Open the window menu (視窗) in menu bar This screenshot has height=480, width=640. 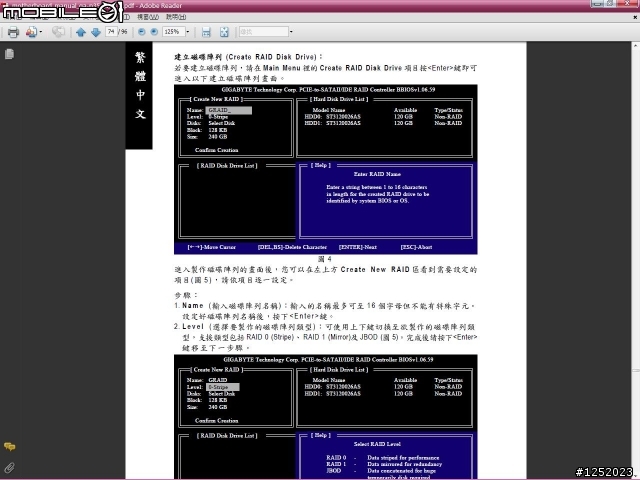[148, 17]
